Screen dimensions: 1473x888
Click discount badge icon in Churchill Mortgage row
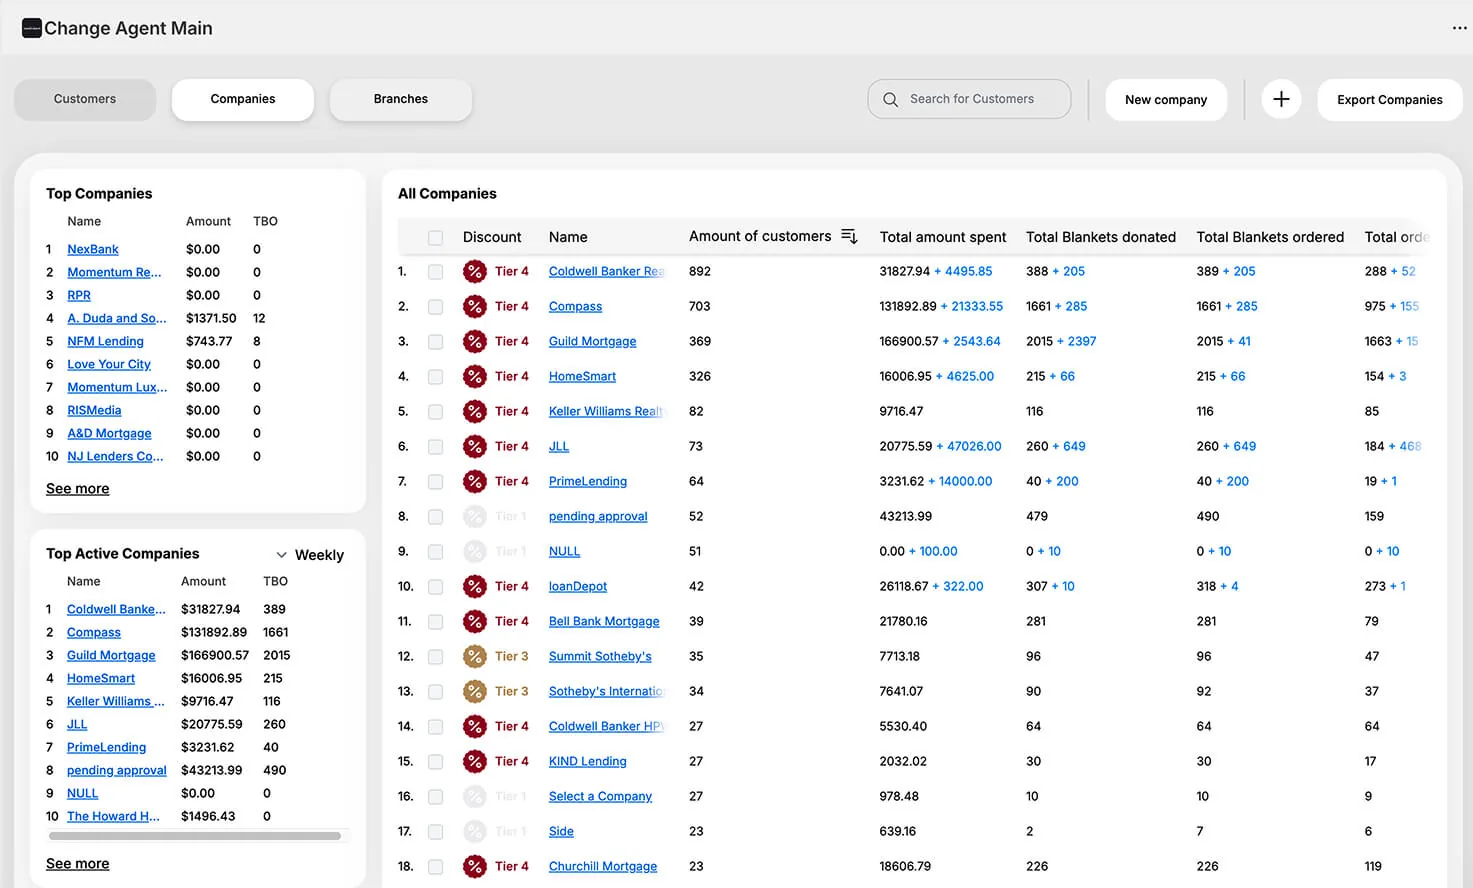(475, 866)
